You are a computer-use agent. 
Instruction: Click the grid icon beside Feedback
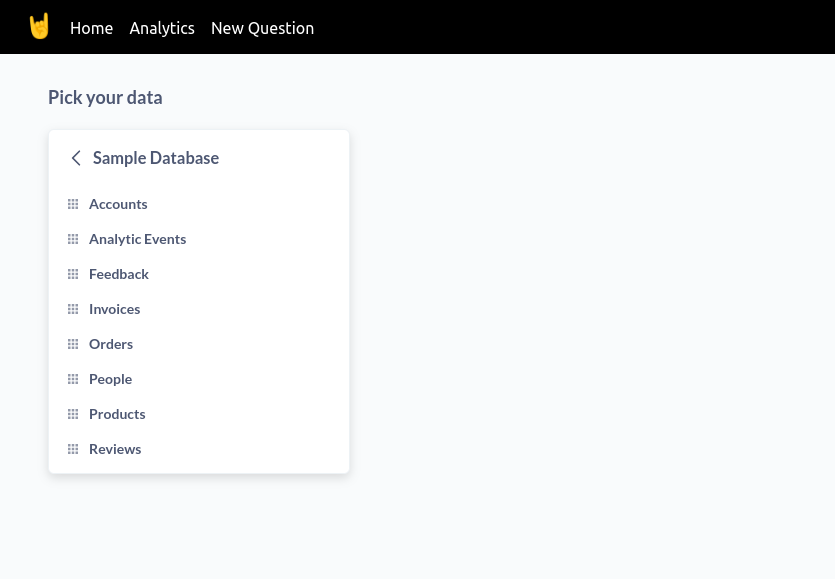(73, 274)
